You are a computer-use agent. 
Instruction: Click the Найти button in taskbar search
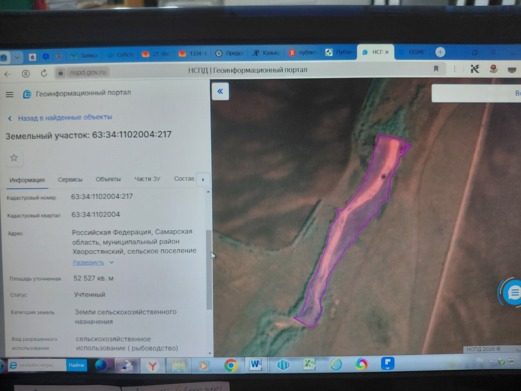click(76, 365)
